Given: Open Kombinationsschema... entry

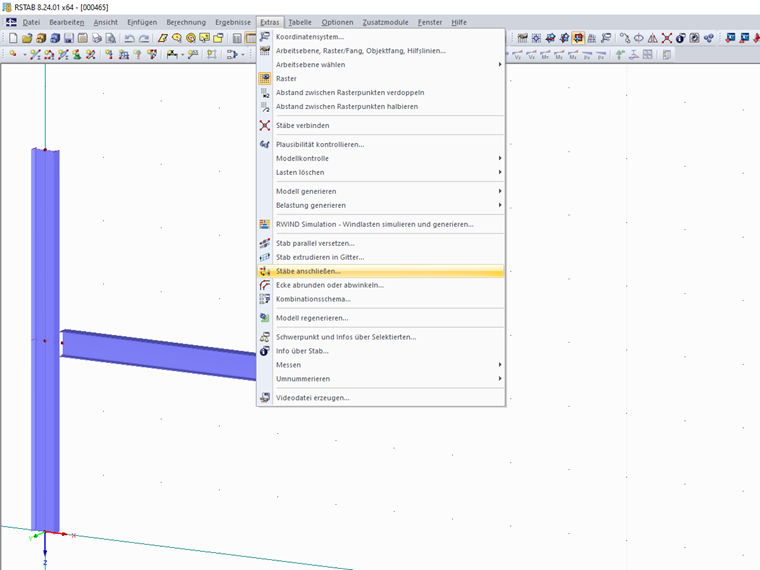Looking at the screenshot, I should [x=380, y=299].
